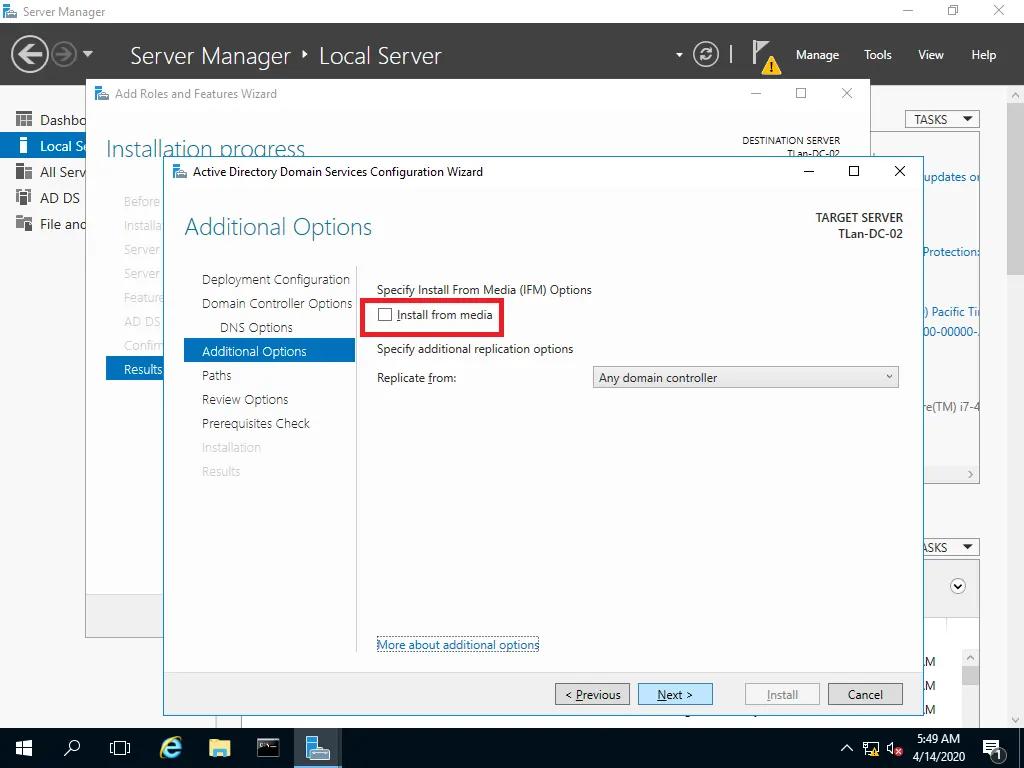Viewport: 1024px width, 768px height.
Task: Select Deployment Configuration step
Action: (x=276, y=280)
